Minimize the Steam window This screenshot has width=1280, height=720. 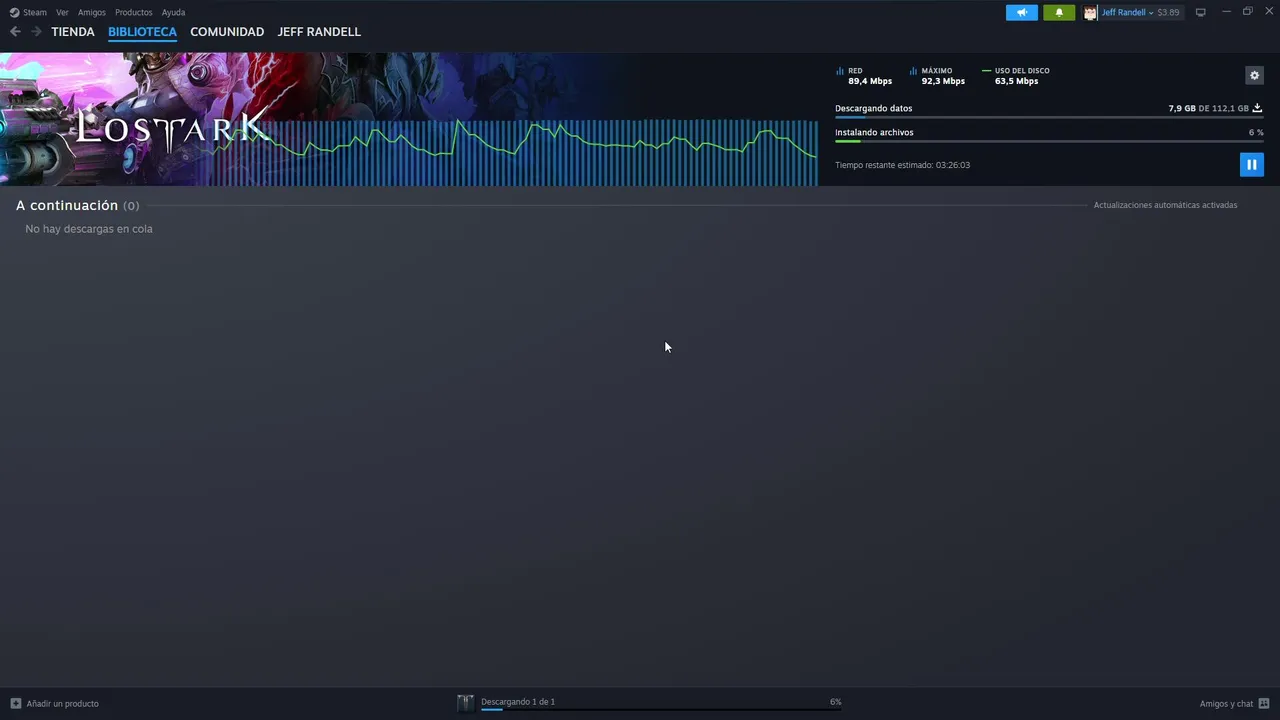pyautogui.click(x=1226, y=12)
